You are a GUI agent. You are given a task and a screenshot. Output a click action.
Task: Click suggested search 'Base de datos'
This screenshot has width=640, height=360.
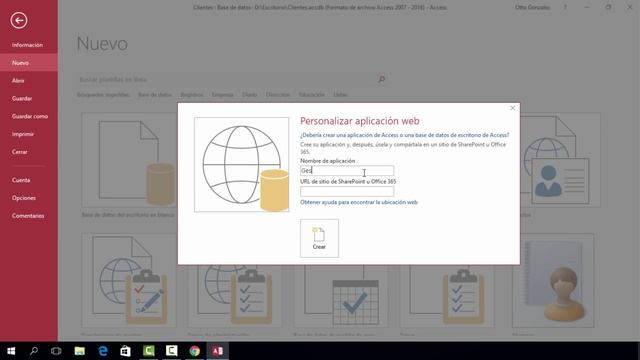coord(155,95)
